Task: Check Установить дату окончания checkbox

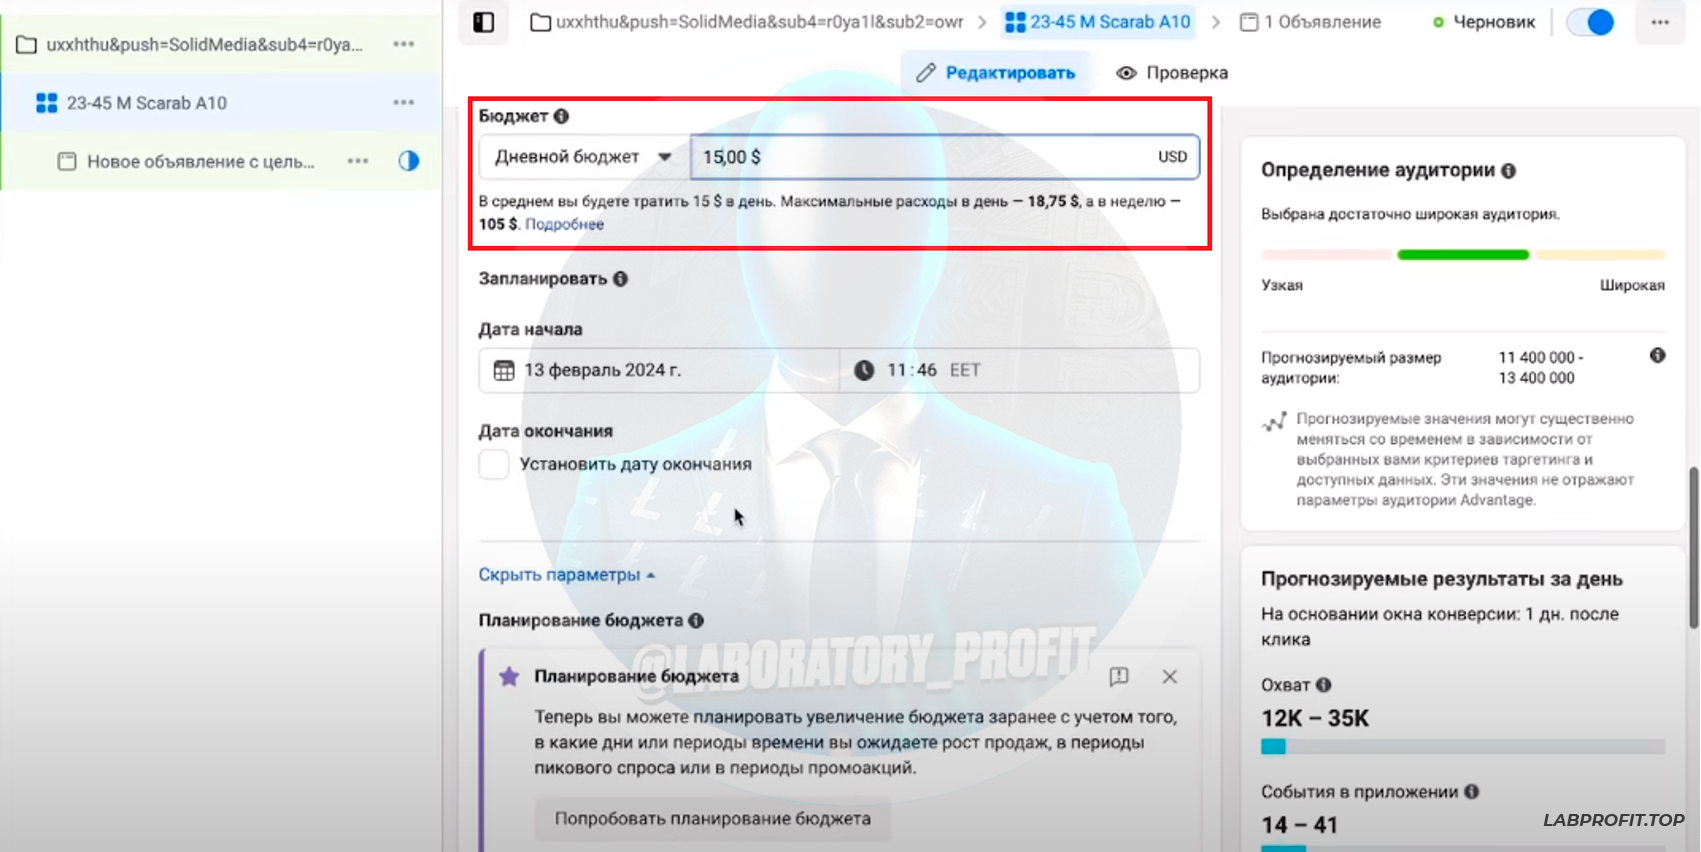Action: (x=494, y=464)
